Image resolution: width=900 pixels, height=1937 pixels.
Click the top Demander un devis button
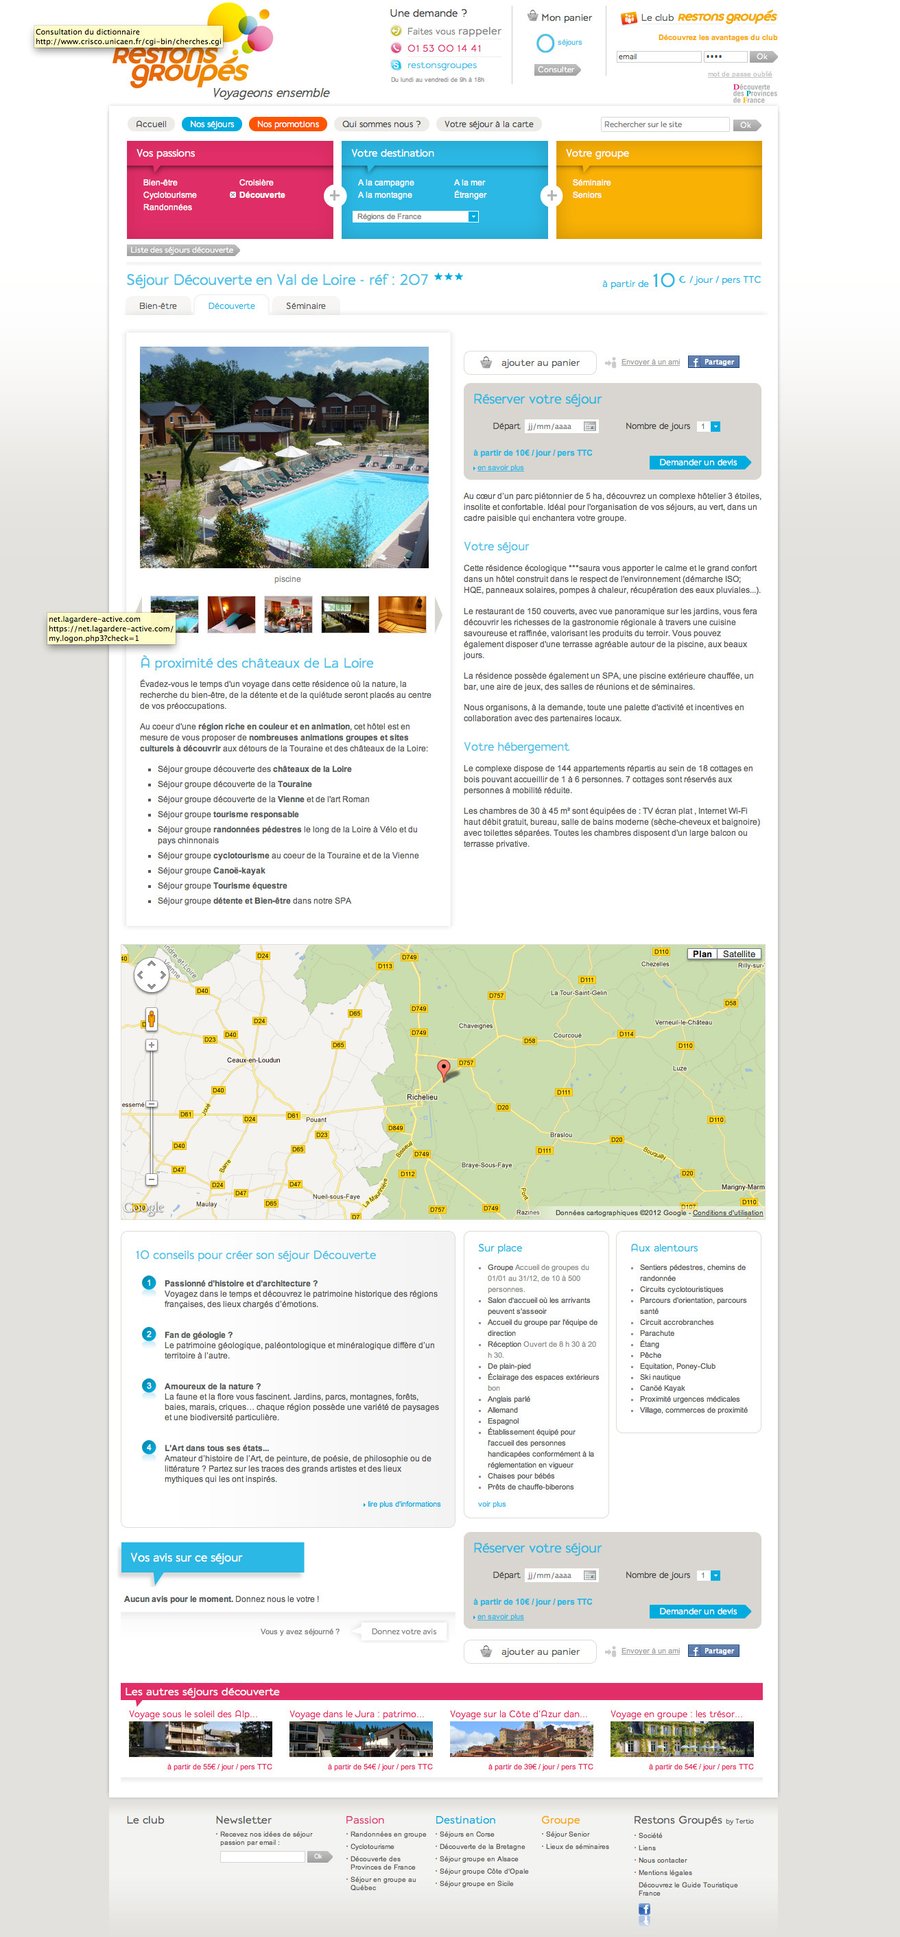click(698, 462)
